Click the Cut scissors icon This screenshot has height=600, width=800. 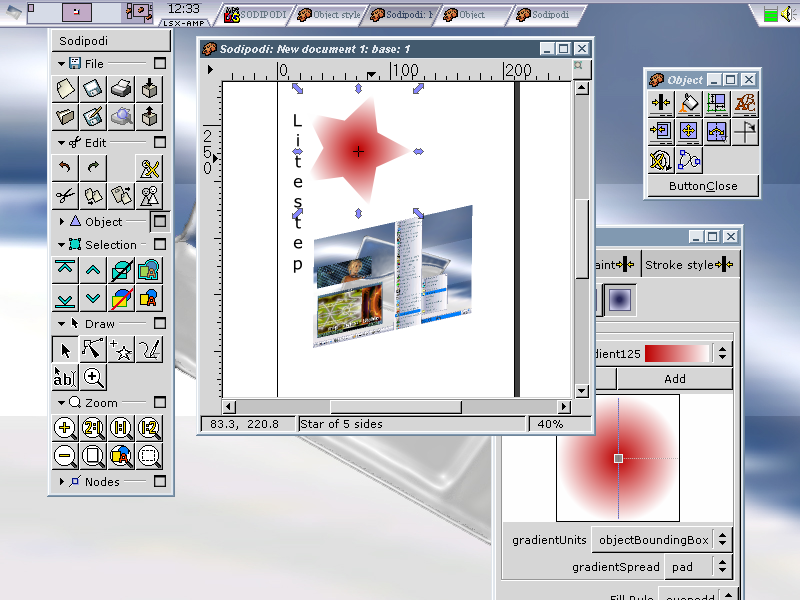[65, 196]
